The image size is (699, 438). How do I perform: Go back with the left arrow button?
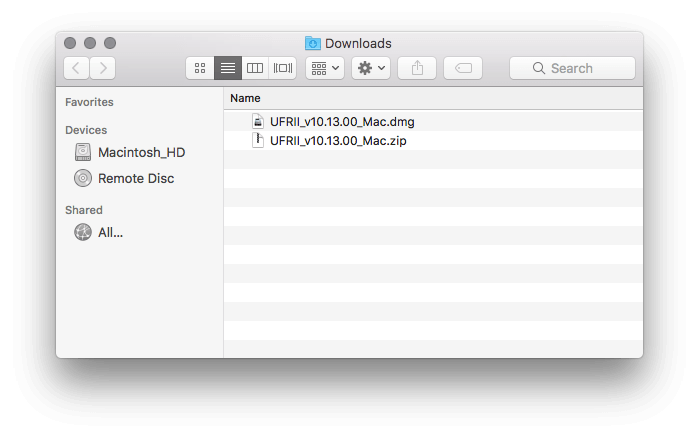(76, 68)
